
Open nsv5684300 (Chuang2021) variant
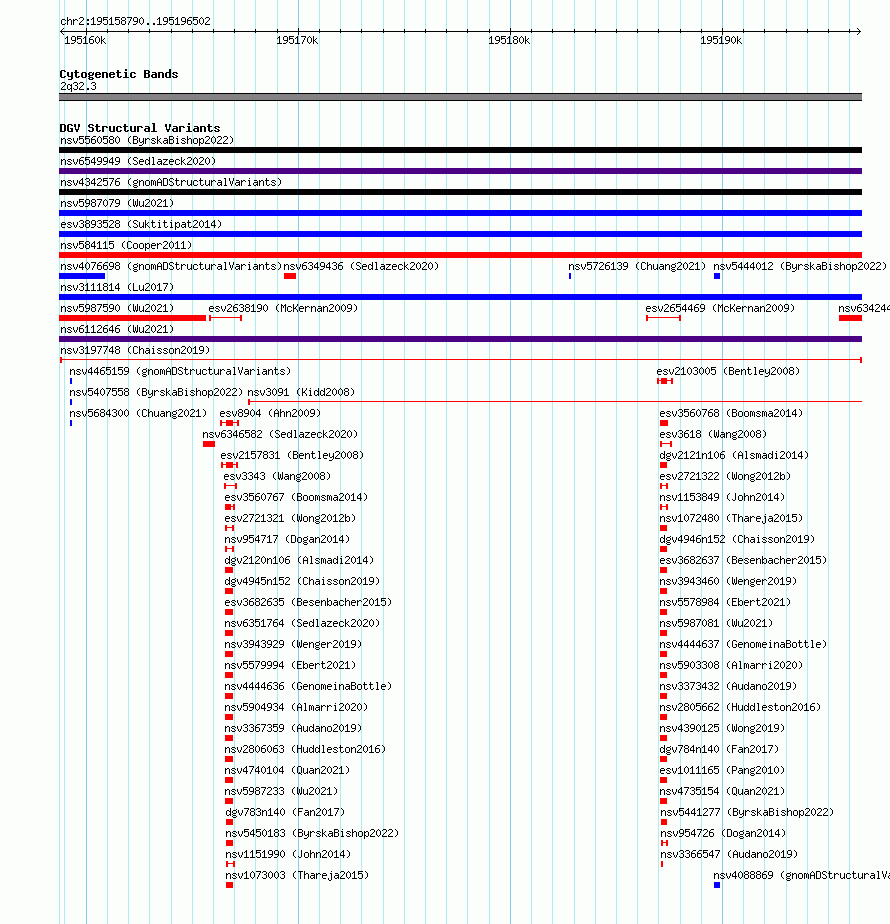[x=139, y=414]
